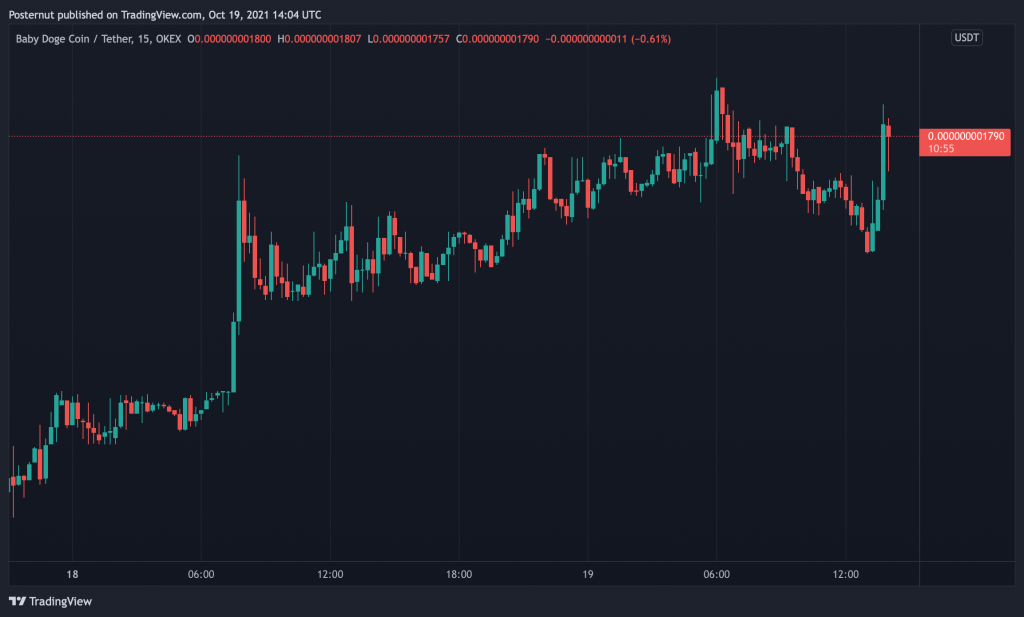Click the countdown timer 10:55
Viewport: 1024px width, 617px height.
tap(941, 149)
